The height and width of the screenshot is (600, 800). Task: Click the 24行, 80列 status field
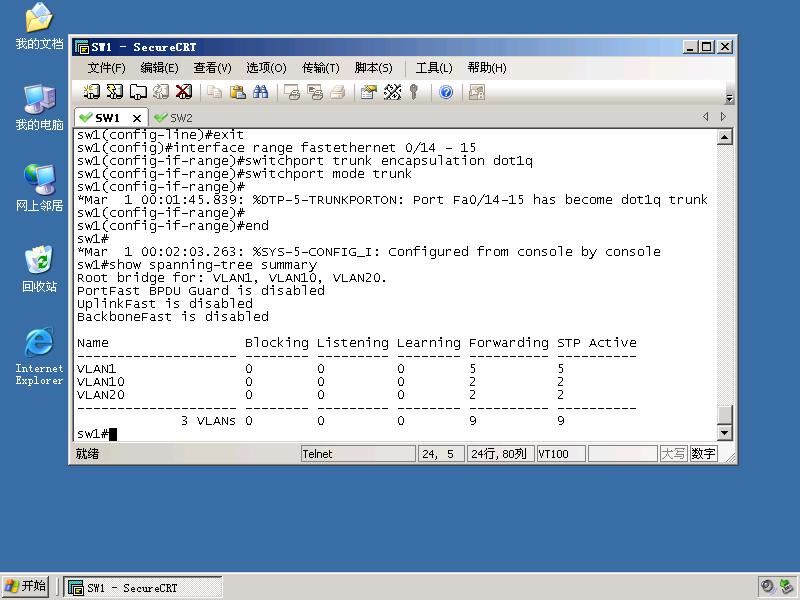[x=500, y=454]
